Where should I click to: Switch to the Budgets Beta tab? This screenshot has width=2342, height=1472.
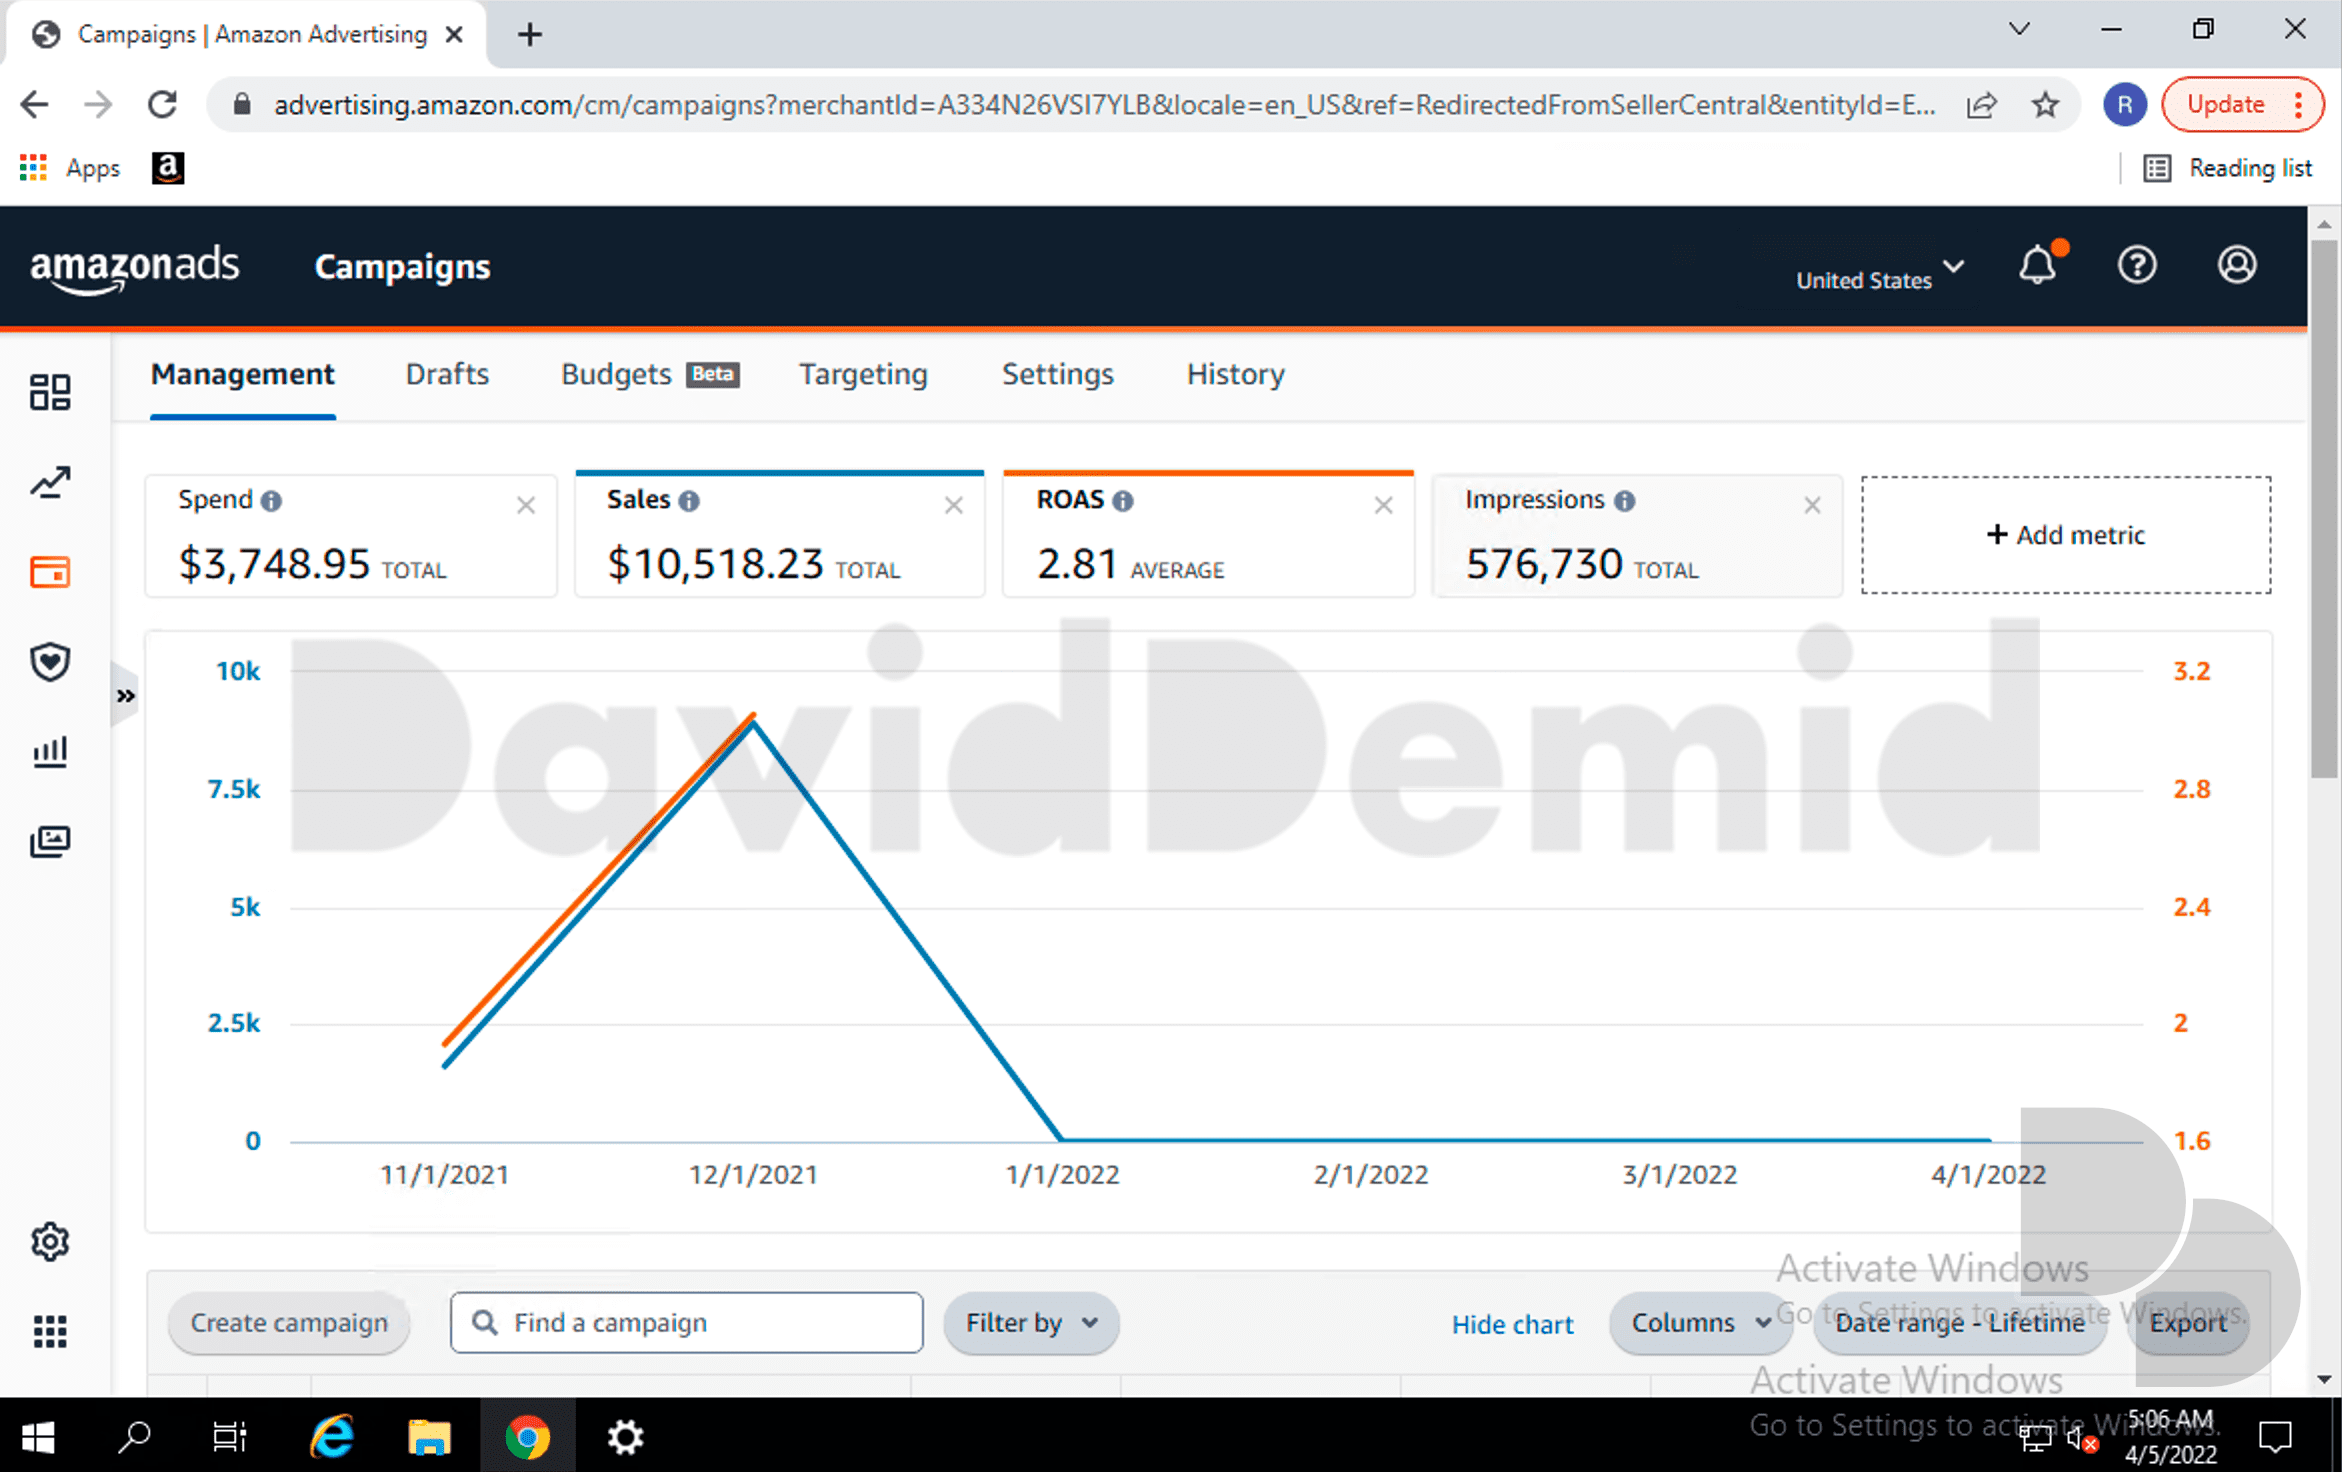[x=650, y=374]
